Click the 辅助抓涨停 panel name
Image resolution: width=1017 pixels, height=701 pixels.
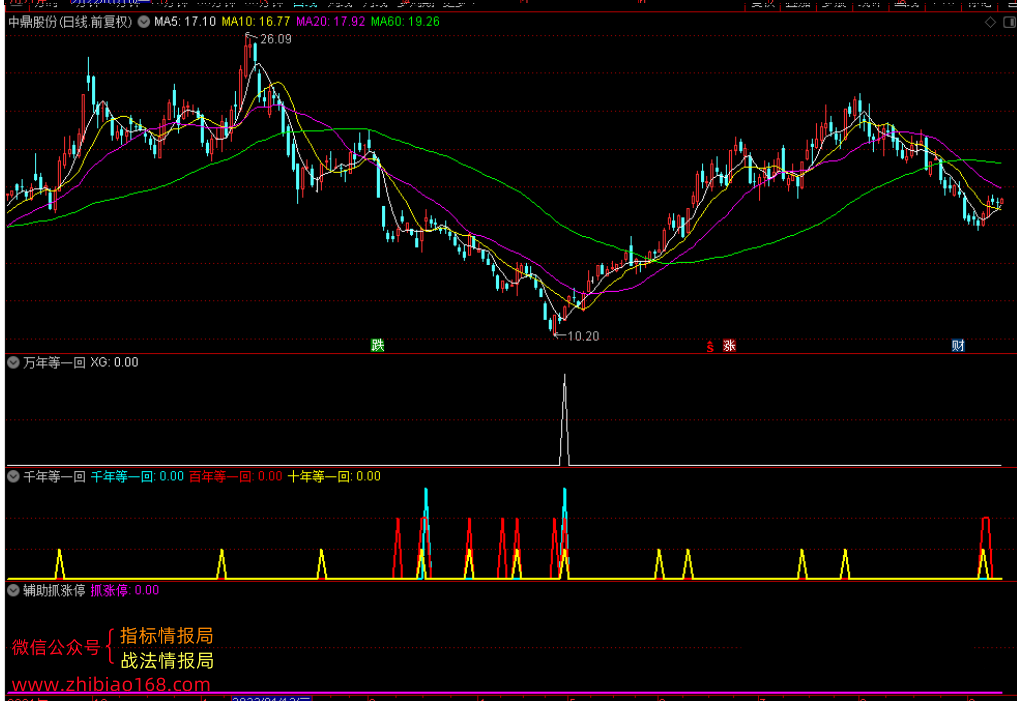click(x=54, y=590)
